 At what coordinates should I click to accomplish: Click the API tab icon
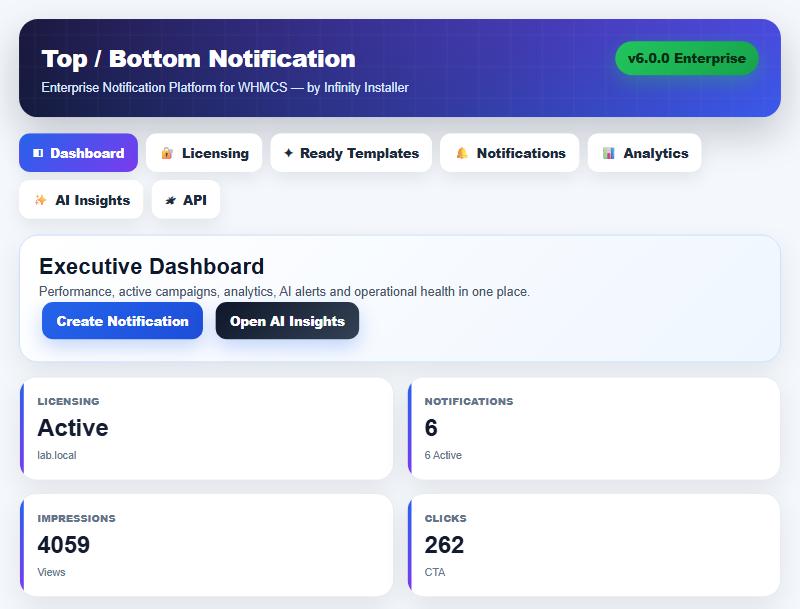pyautogui.click(x=170, y=200)
